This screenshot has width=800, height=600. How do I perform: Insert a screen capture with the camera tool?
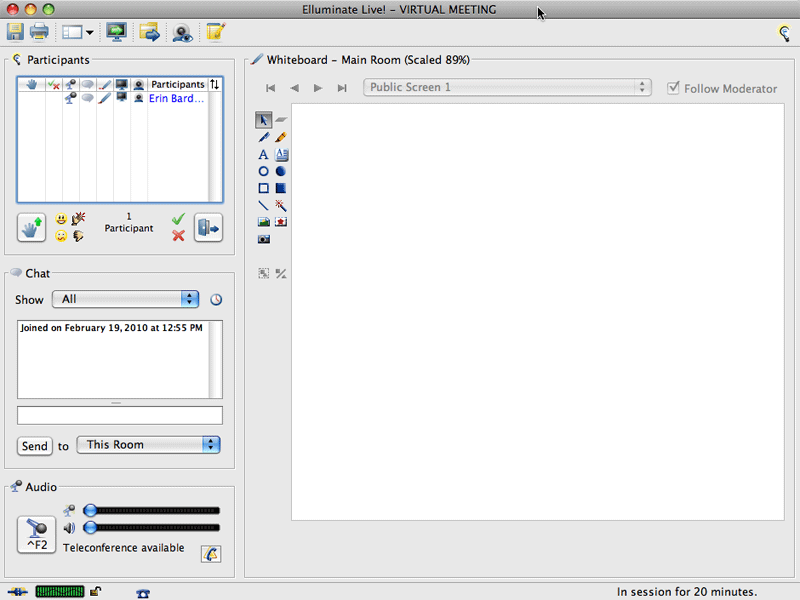coord(264,239)
